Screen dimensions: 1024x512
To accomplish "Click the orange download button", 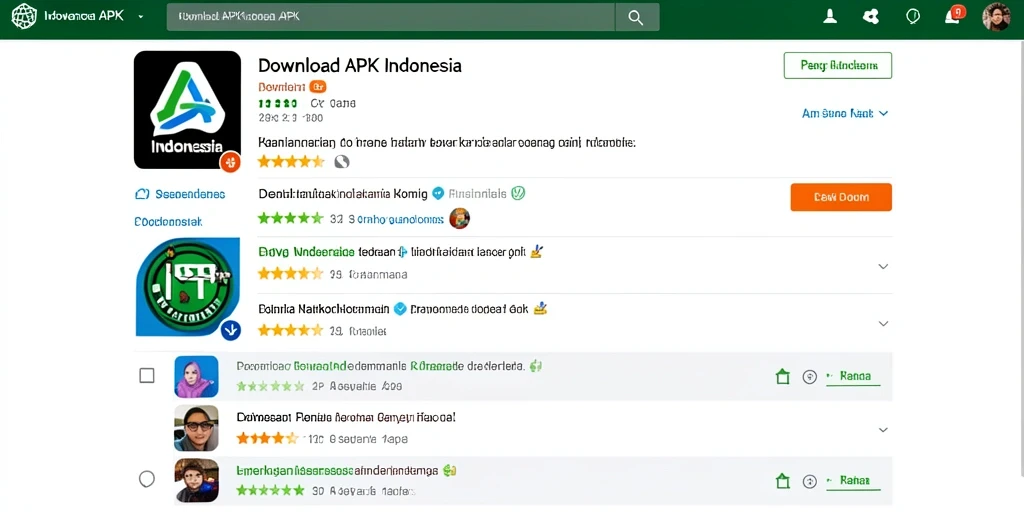I will 840,197.
